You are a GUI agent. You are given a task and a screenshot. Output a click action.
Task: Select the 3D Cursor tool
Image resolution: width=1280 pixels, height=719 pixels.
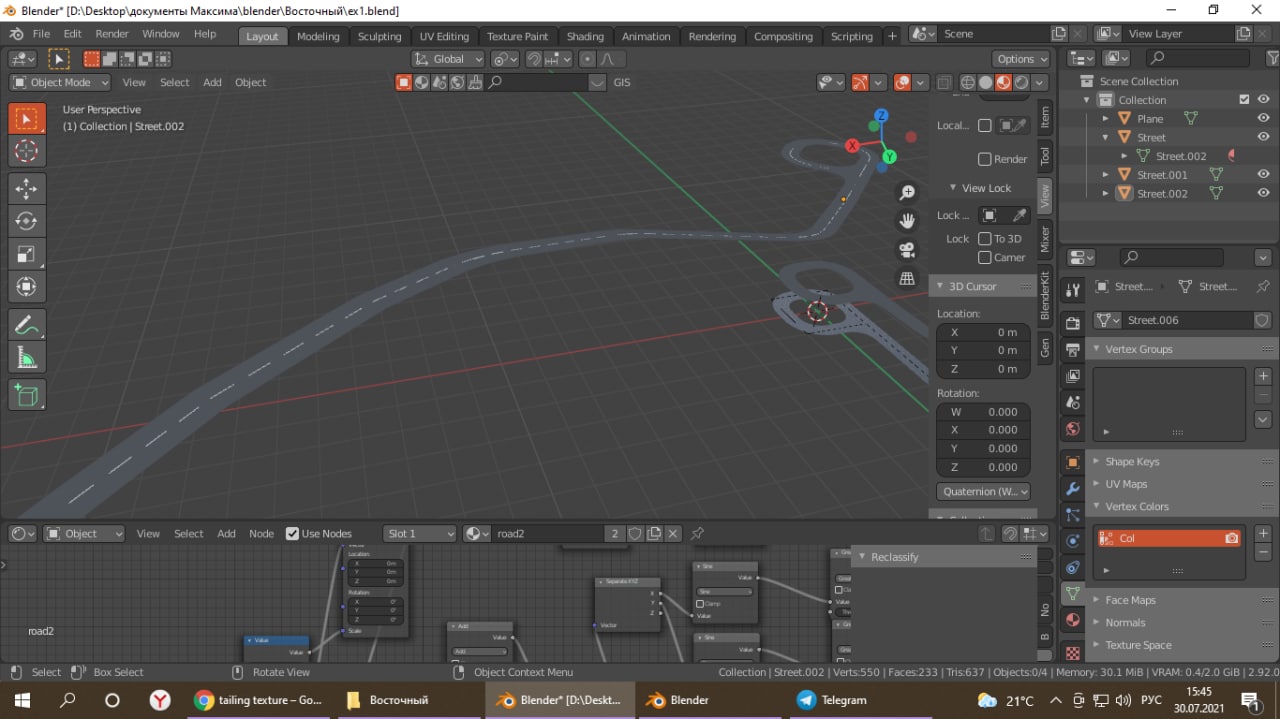click(x=27, y=152)
